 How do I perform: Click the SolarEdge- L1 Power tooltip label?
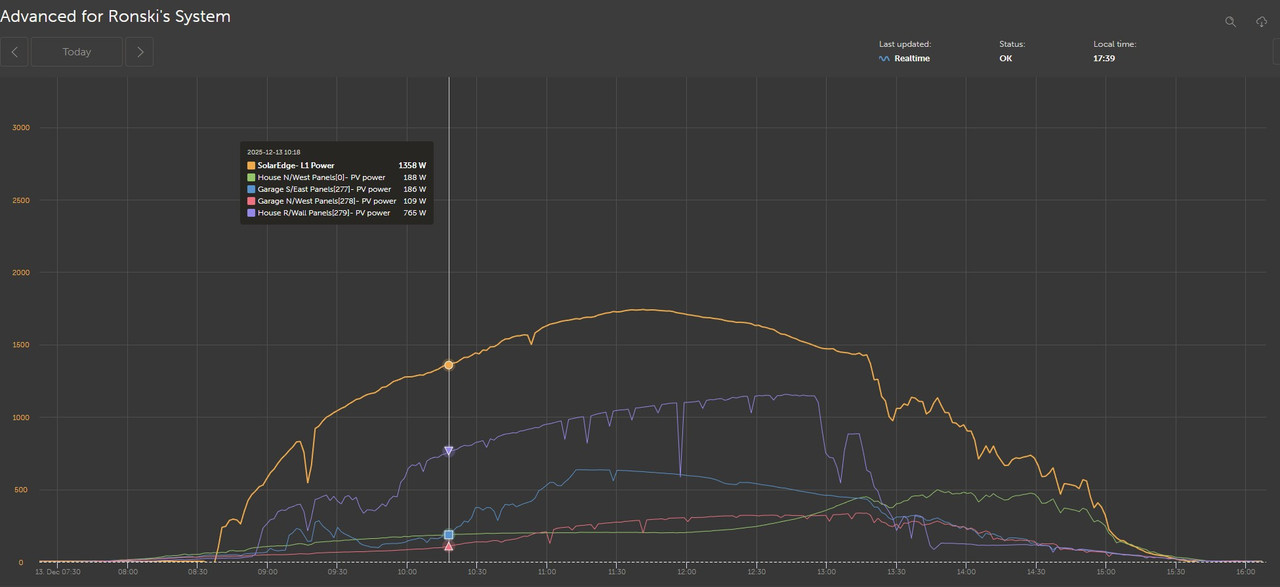(296, 165)
